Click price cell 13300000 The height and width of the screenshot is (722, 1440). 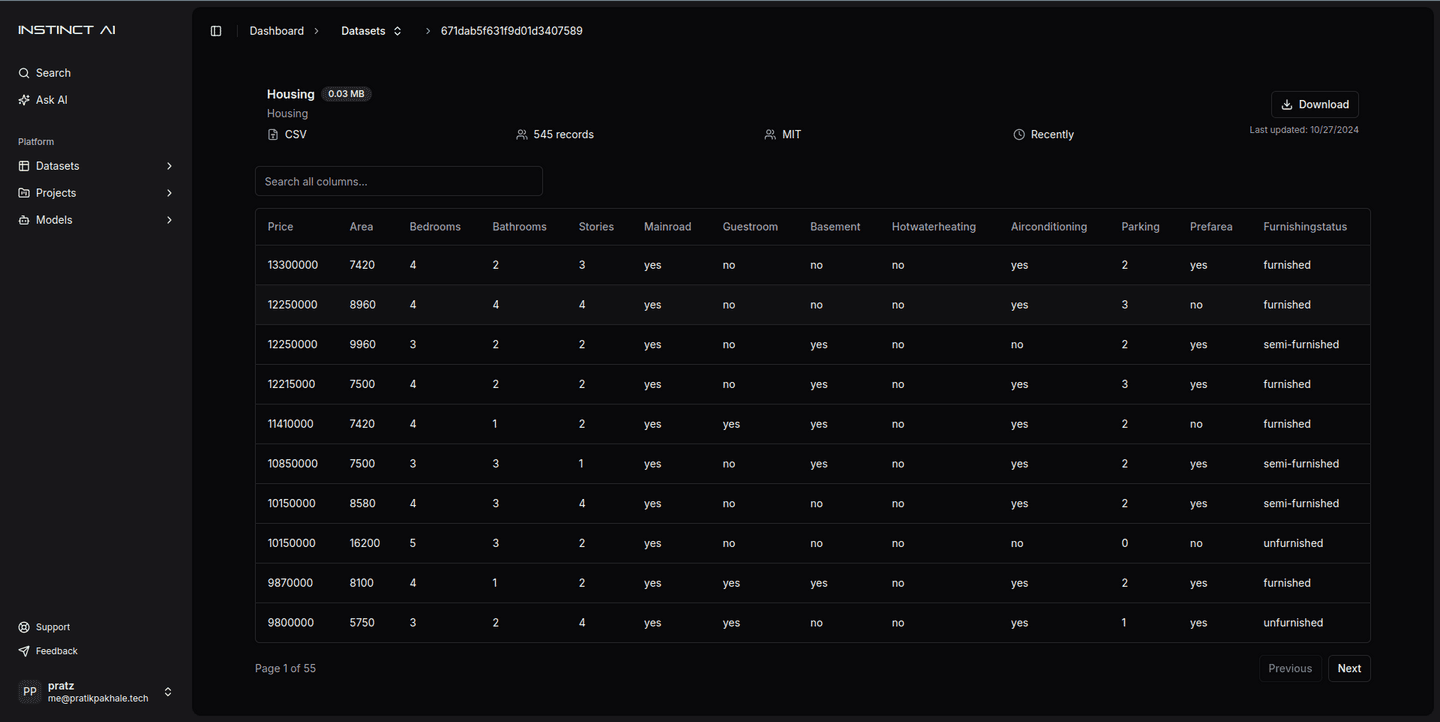pyautogui.click(x=293, y=265)
